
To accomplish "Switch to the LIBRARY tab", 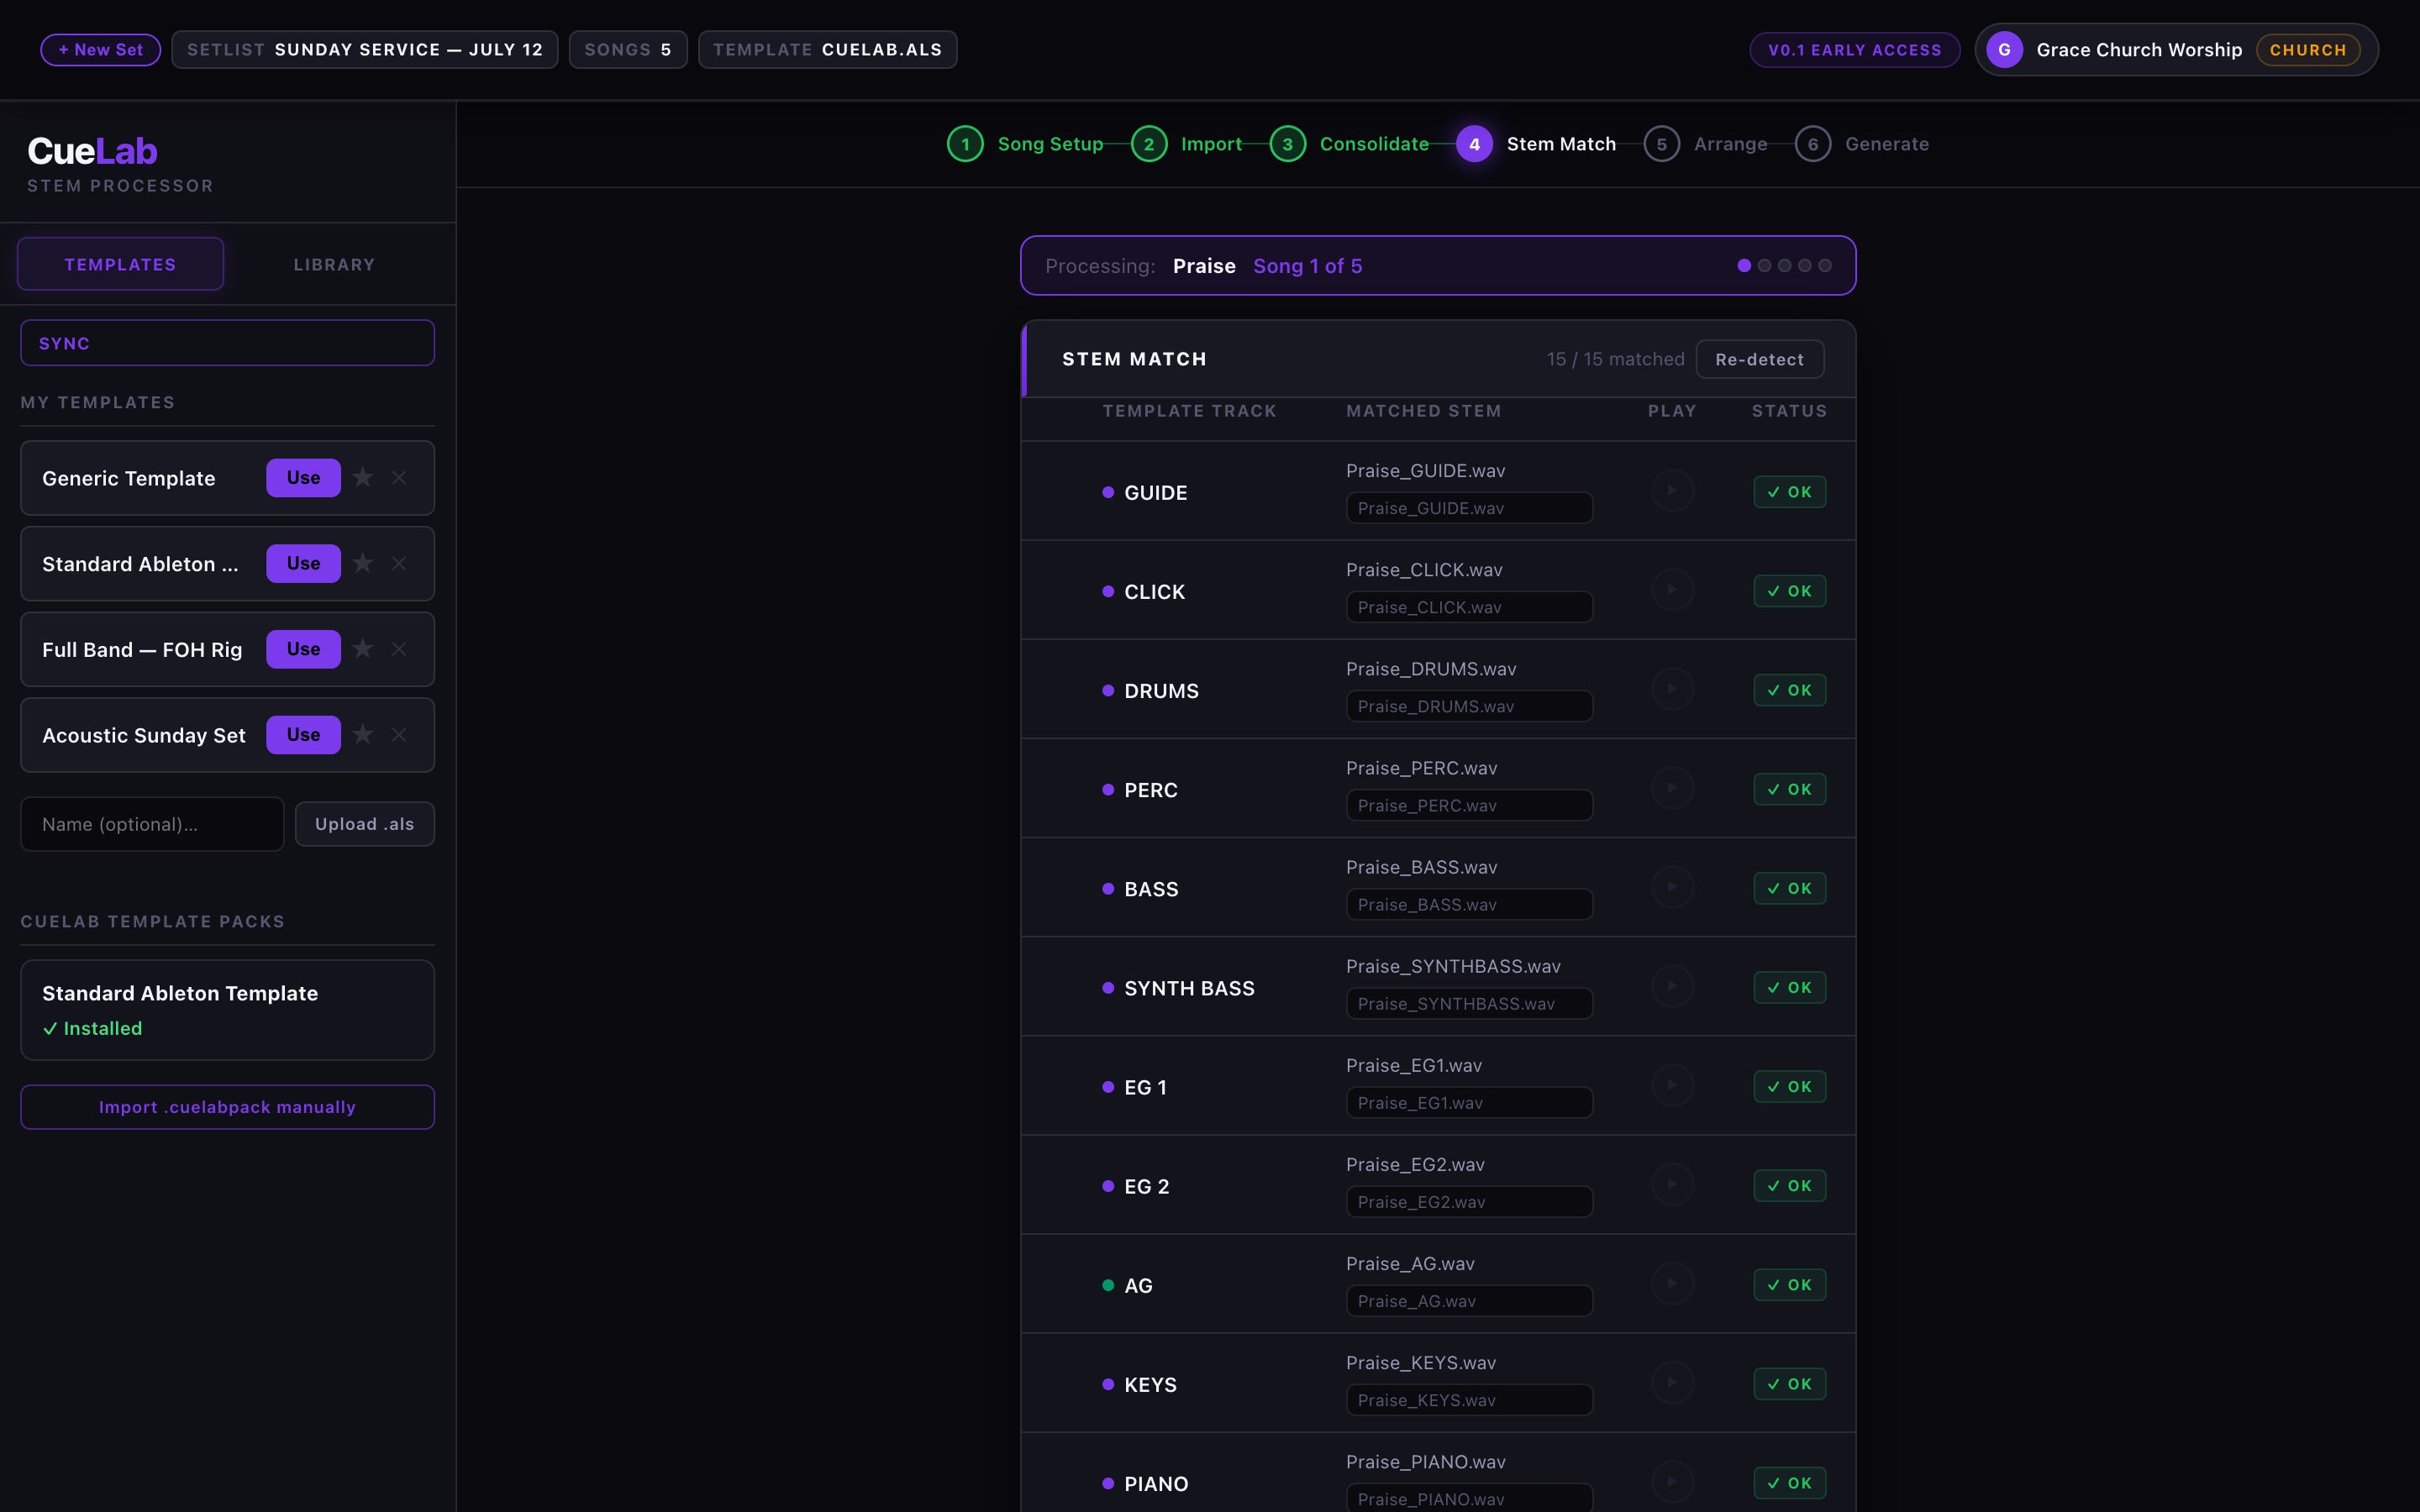I will [x=334, y=264].
